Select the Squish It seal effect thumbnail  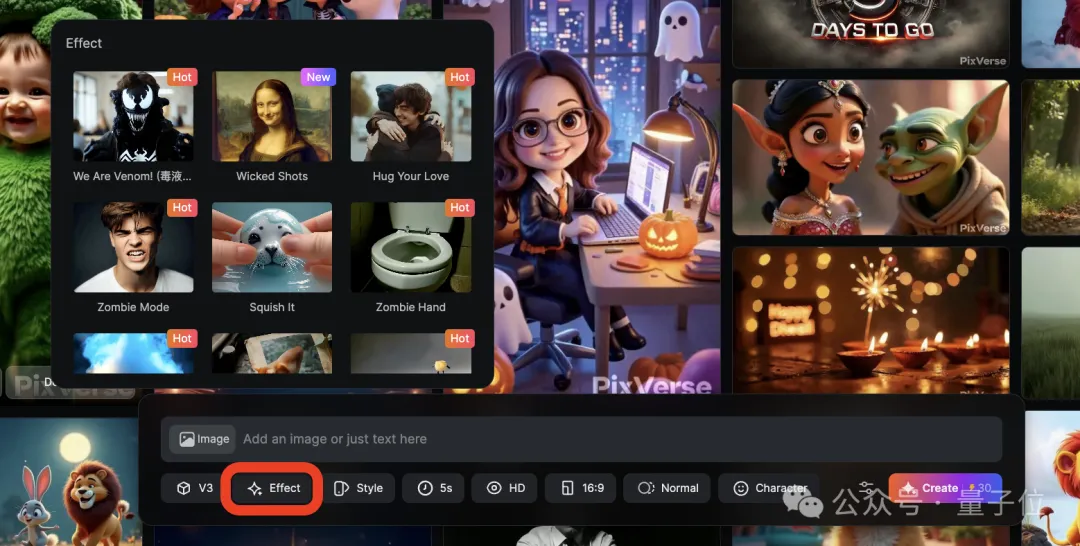click(272, 247)
